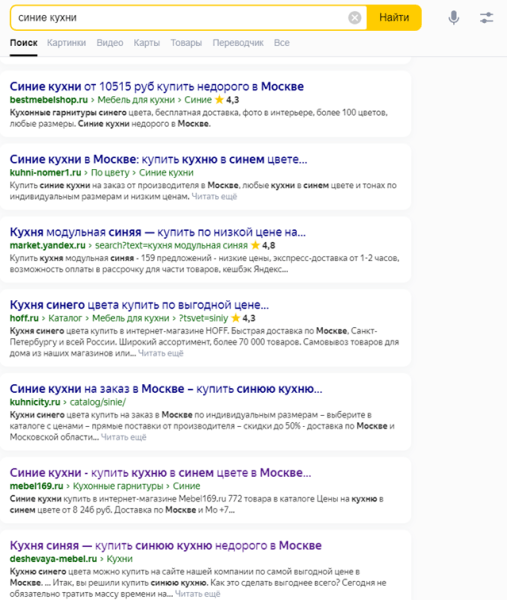This screenshot has width=507, height=600.
Task: Open the Карты tab
Action: point(147,43)
